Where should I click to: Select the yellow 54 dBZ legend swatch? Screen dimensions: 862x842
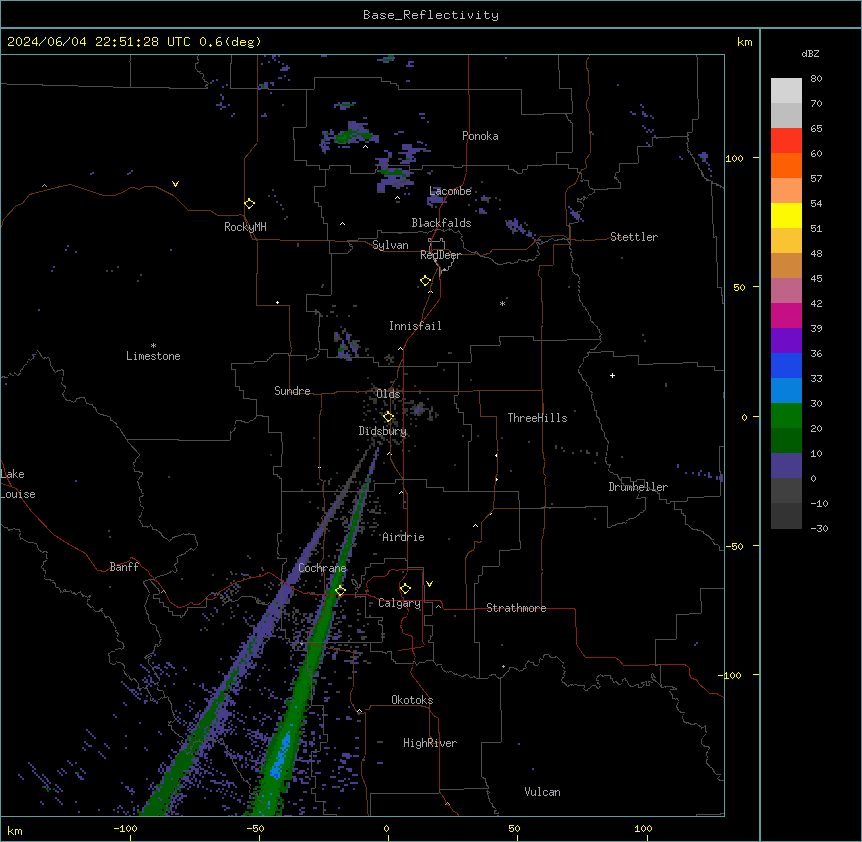(786, 215)
